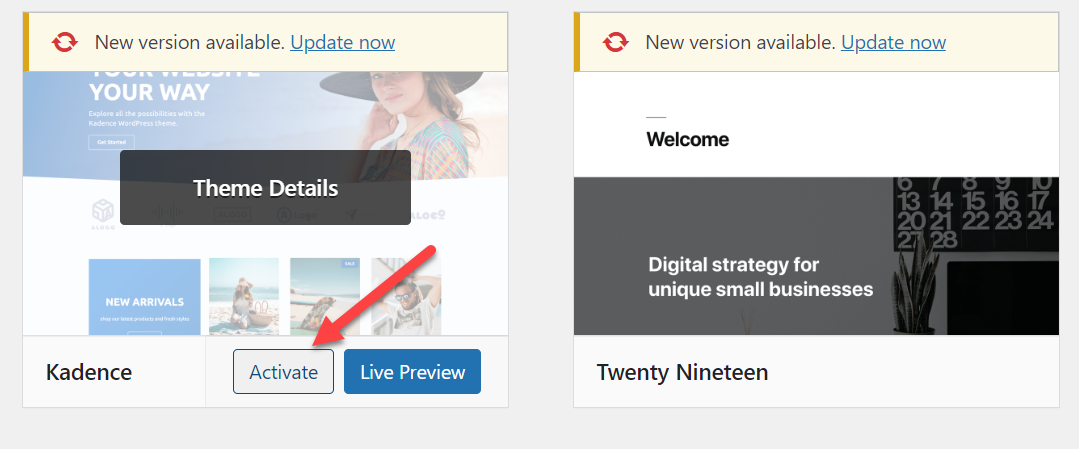The image size is (1079, 449).
Task: Open Live Preview for Kadence
Action: (x=412, y=372)
